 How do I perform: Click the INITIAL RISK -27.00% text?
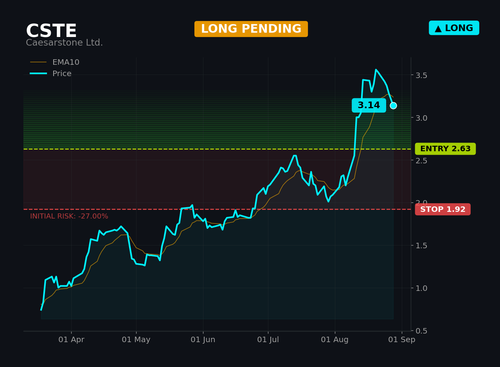point(69,216)
